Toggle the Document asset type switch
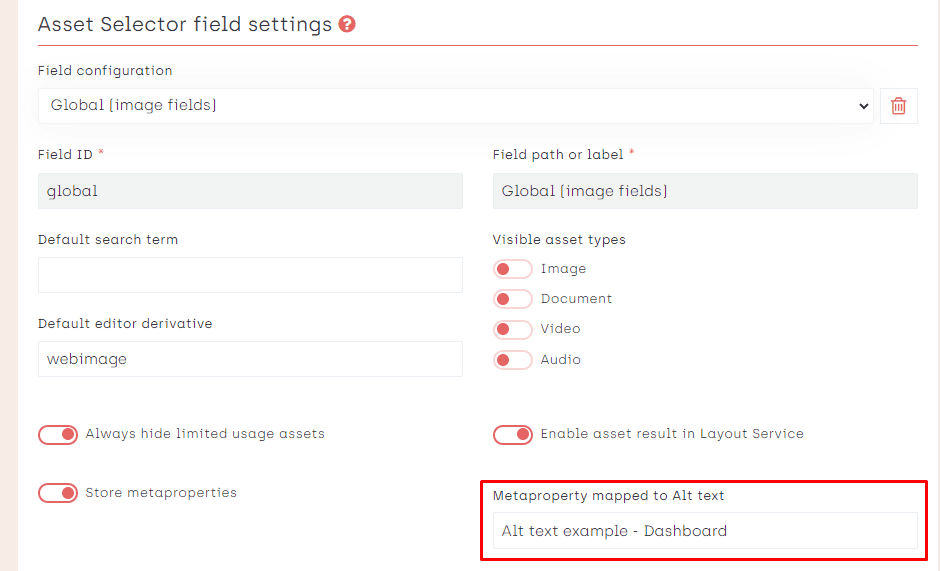Viewport: 940px width, 571px height. click(x=512, y=299)
